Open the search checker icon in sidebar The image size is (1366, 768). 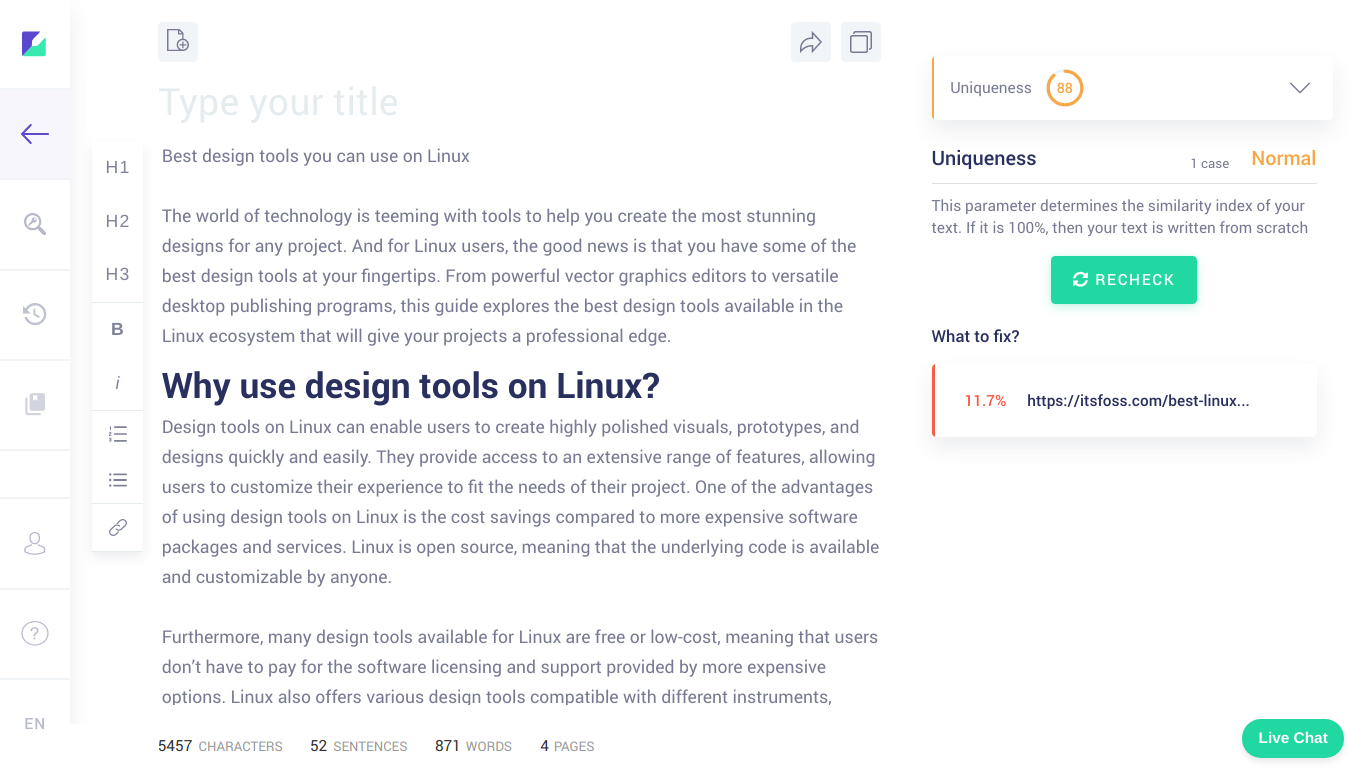(x=35, y=224)
